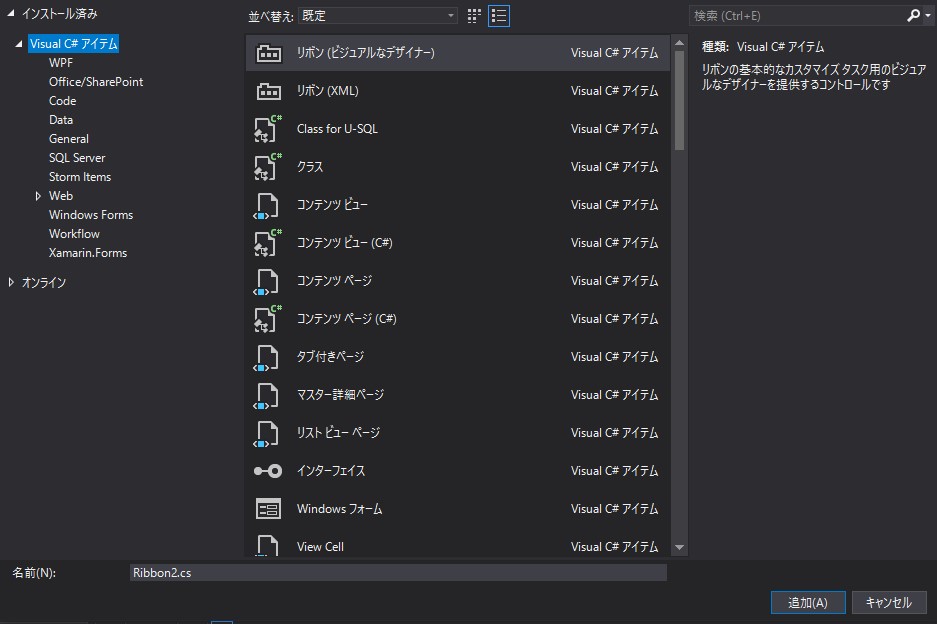937x624 pixels.
Task: Select the Windows フォーム template name
Action: [x=339, y=509]
